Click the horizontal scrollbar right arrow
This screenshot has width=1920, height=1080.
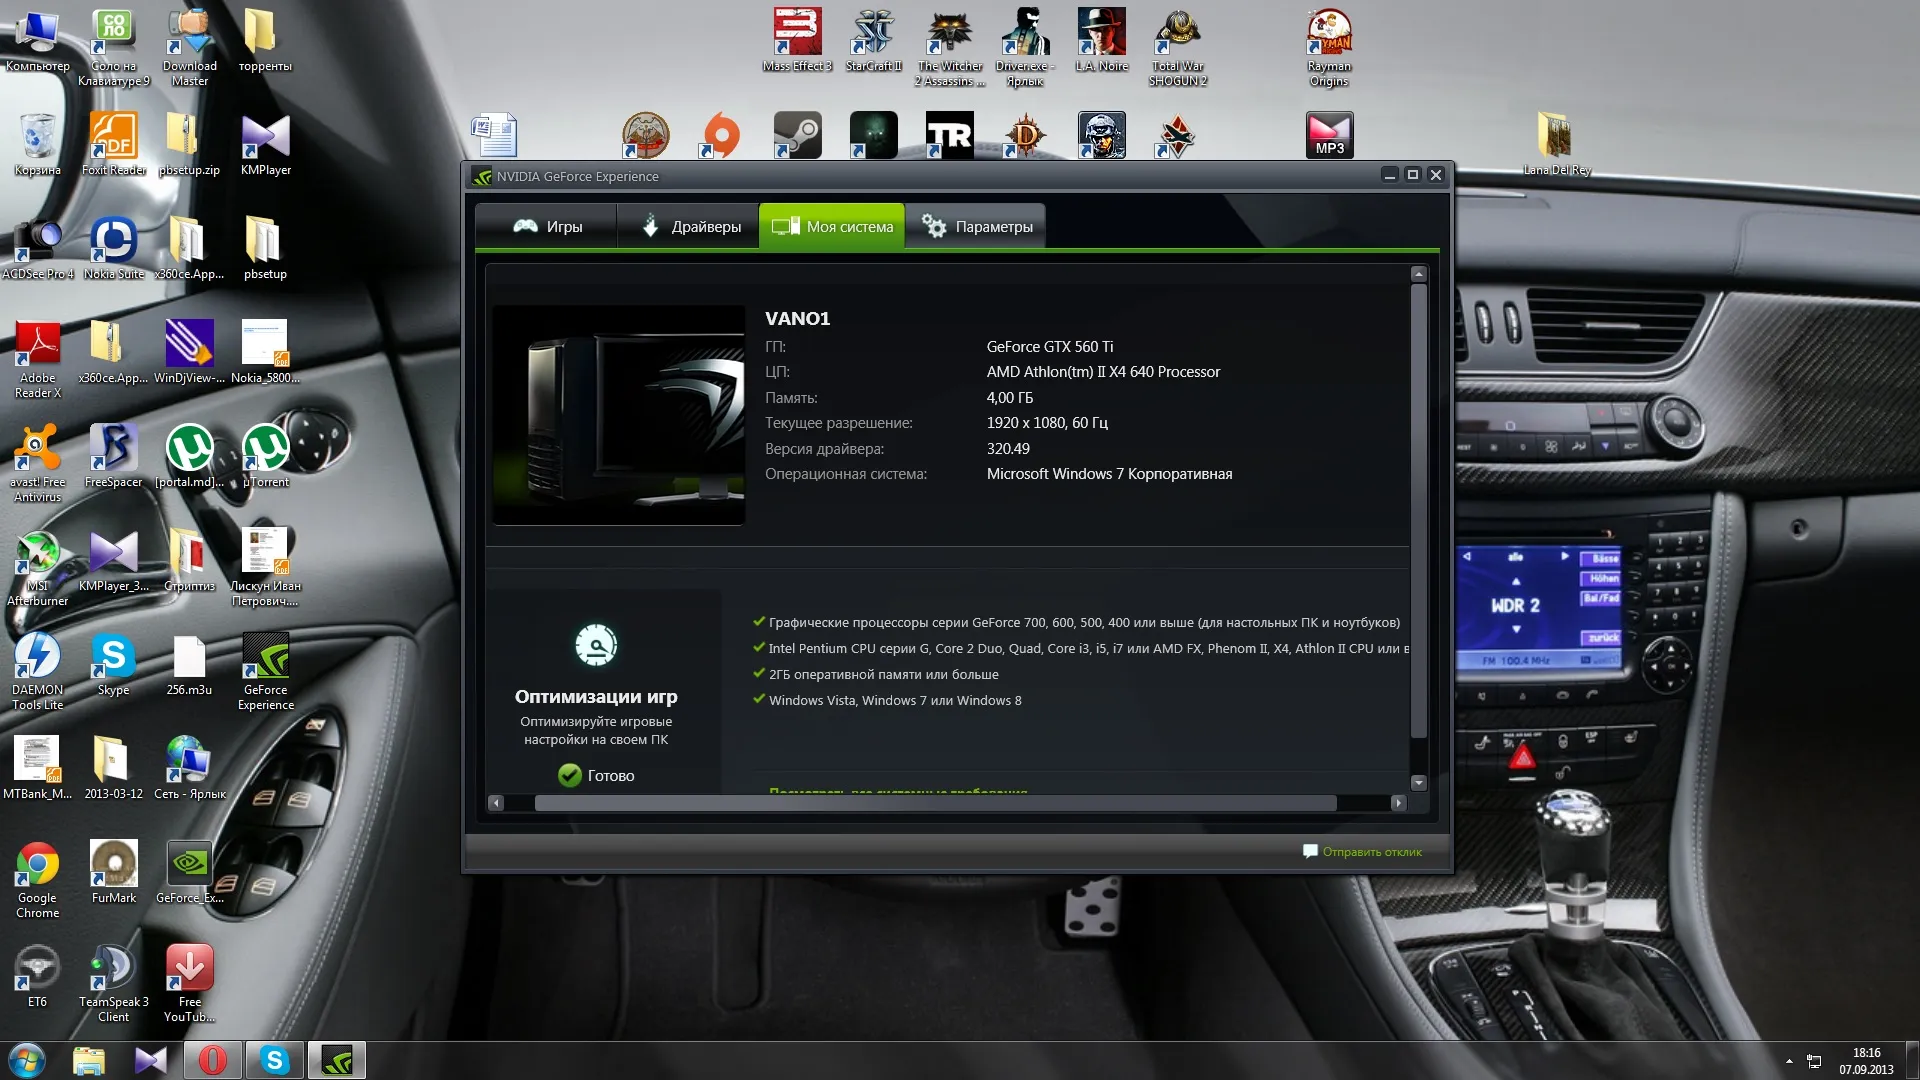[1398, 803]
